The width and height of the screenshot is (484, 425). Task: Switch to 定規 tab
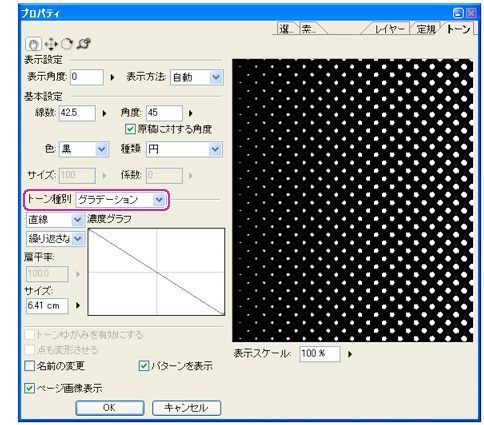(426, 29)
